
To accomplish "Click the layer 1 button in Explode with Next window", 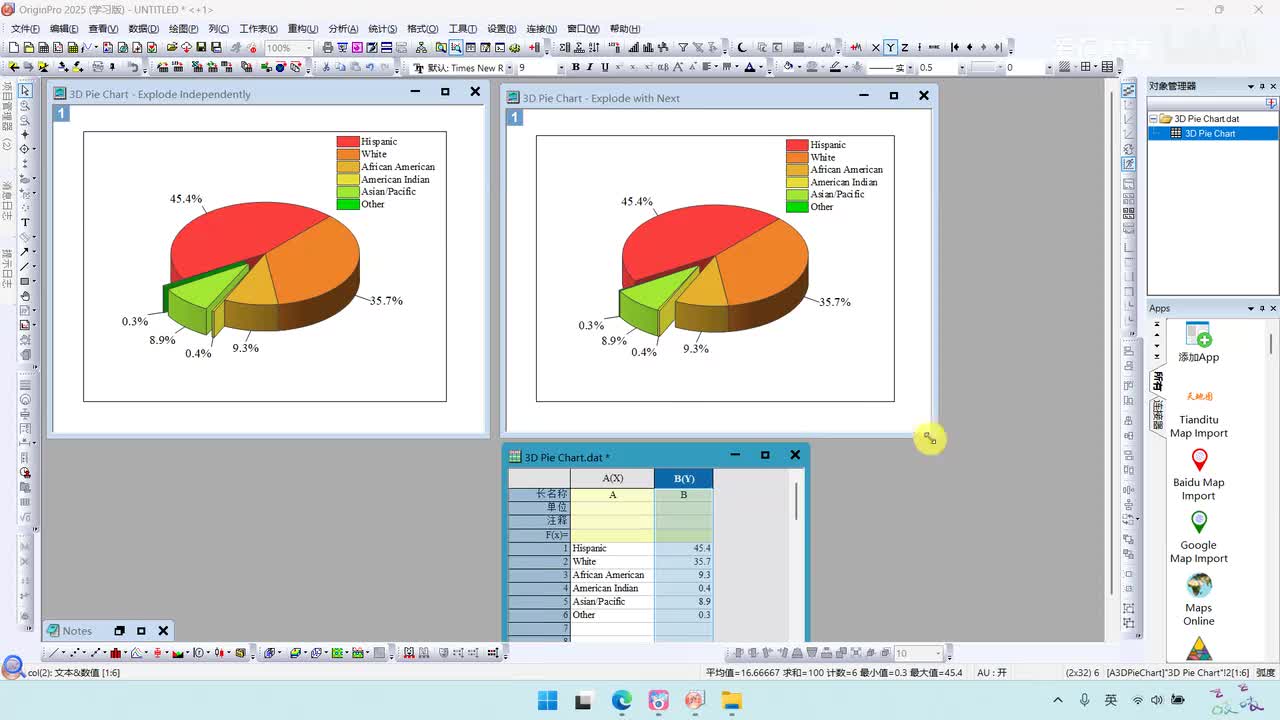I will click(x=515, y=118).
